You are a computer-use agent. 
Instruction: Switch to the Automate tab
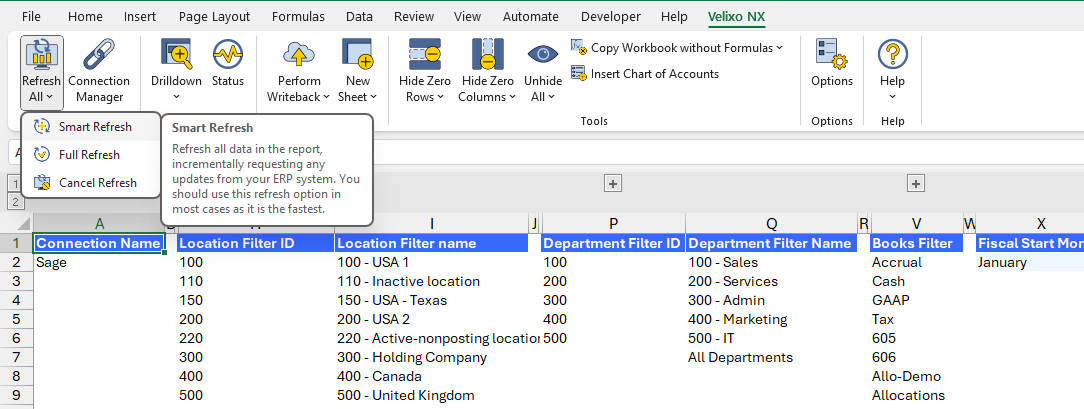pos(530,17)
